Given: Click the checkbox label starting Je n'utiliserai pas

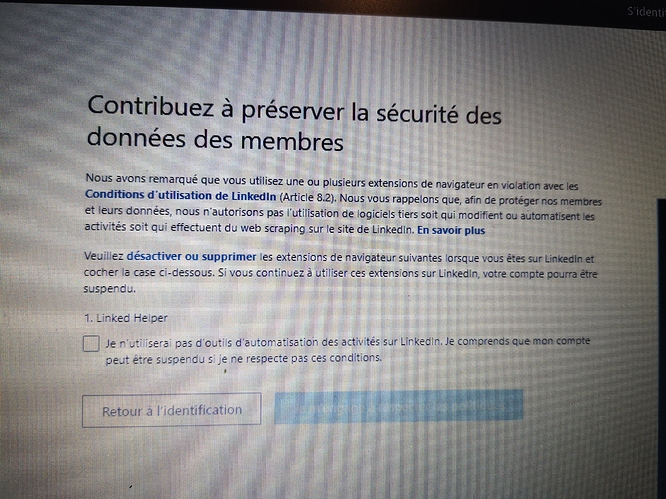Looking at the screenshot, I should point(348,350).
